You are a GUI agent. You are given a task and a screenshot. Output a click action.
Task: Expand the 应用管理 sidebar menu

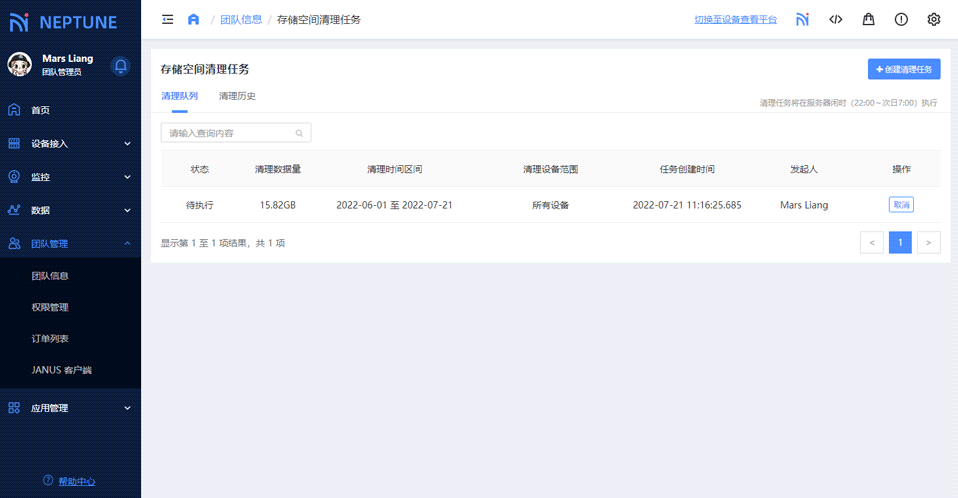coord(70,408)
